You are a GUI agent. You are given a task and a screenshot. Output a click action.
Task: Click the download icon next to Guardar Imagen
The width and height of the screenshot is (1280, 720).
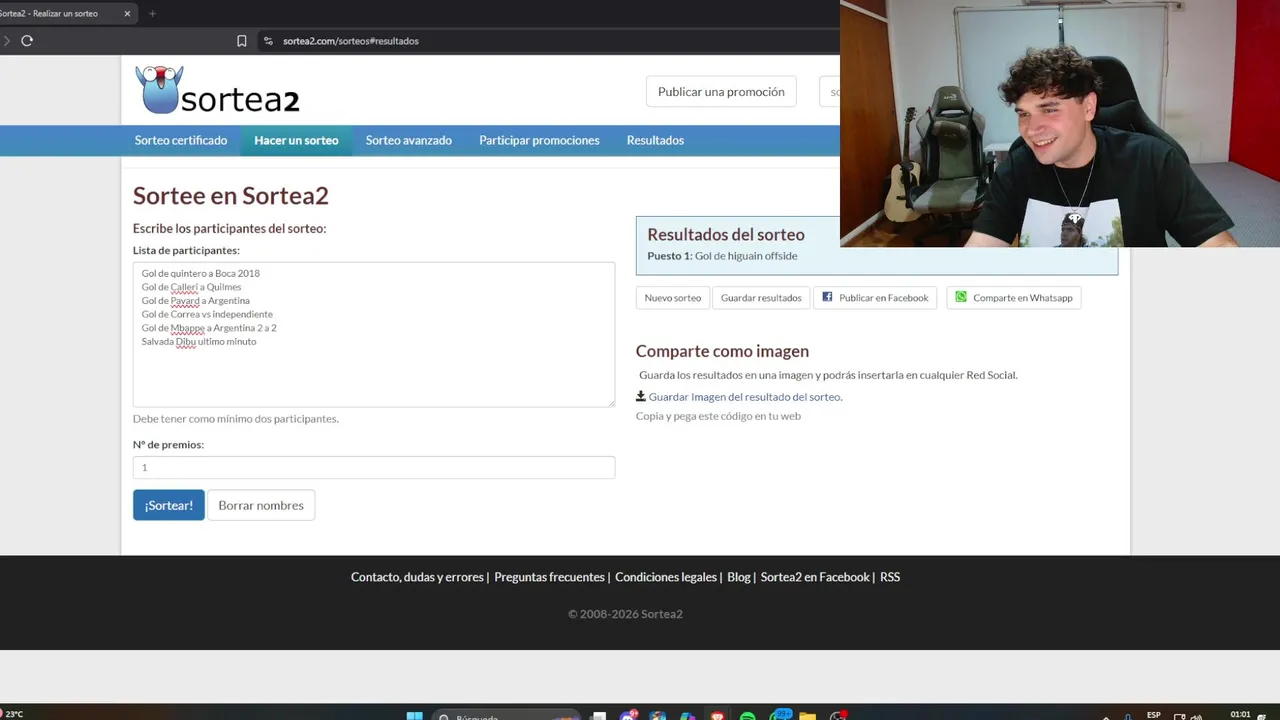point(641,396)
